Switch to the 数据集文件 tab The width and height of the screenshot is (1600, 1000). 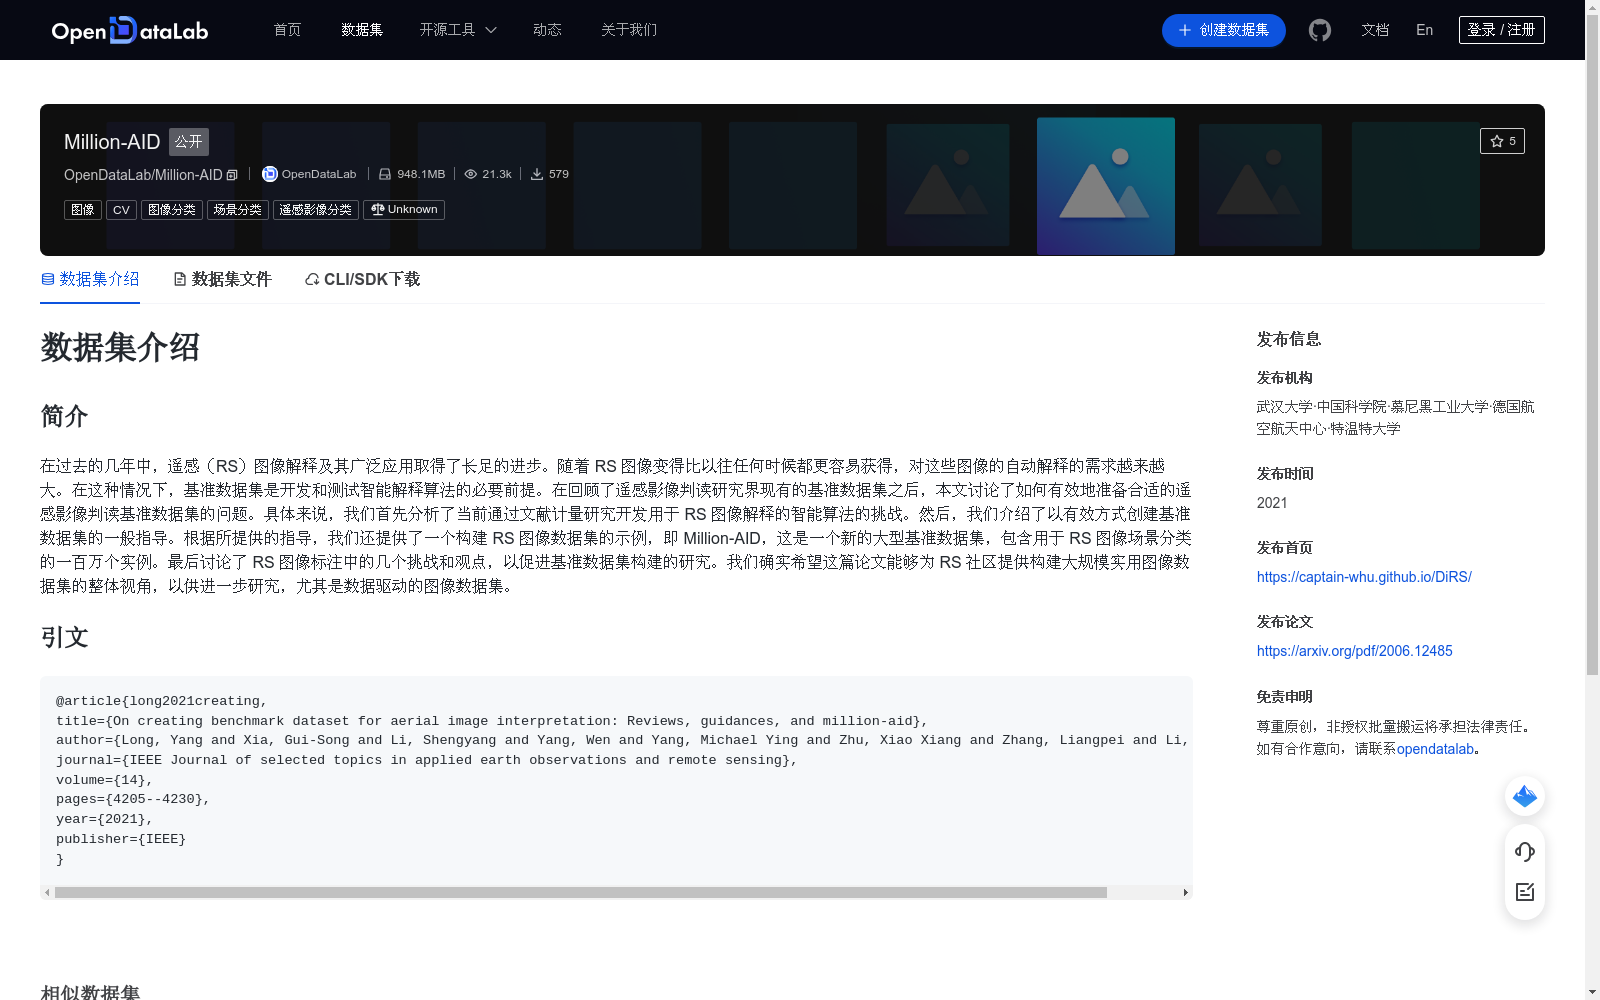tap(222, 279)
